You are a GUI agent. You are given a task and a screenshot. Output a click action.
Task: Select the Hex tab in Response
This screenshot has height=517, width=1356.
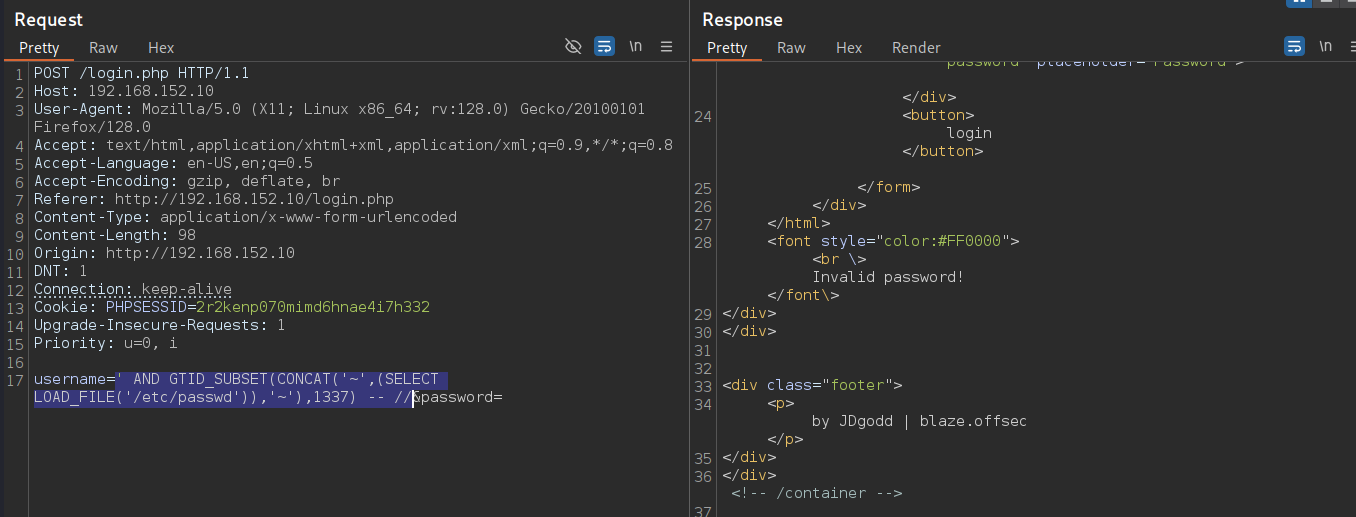849,48
